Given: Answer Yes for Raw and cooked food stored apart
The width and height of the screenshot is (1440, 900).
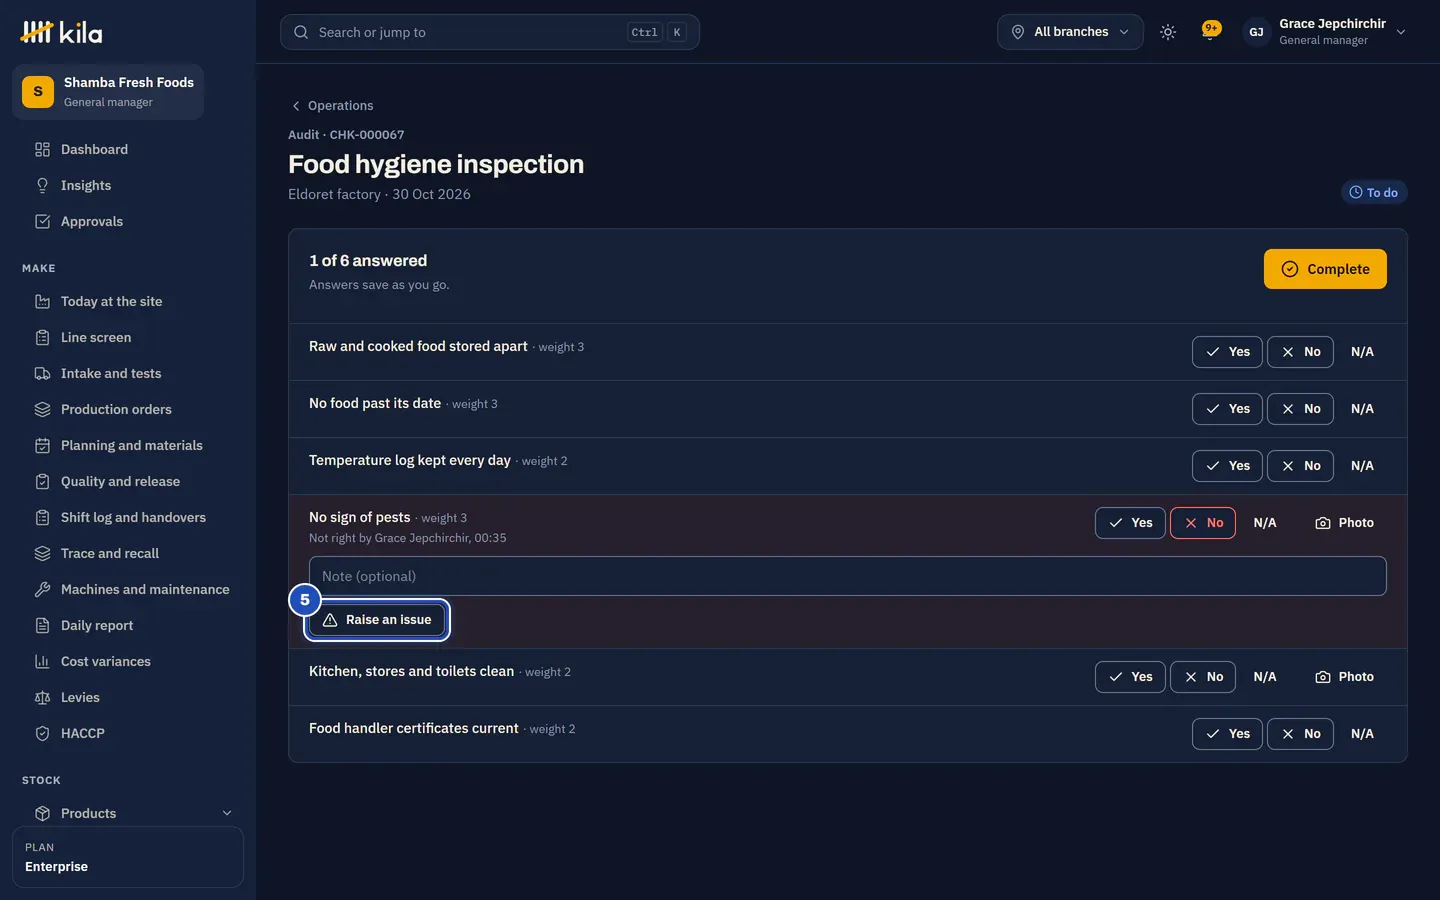Looking at the screenshot, I should point(1227,352).
